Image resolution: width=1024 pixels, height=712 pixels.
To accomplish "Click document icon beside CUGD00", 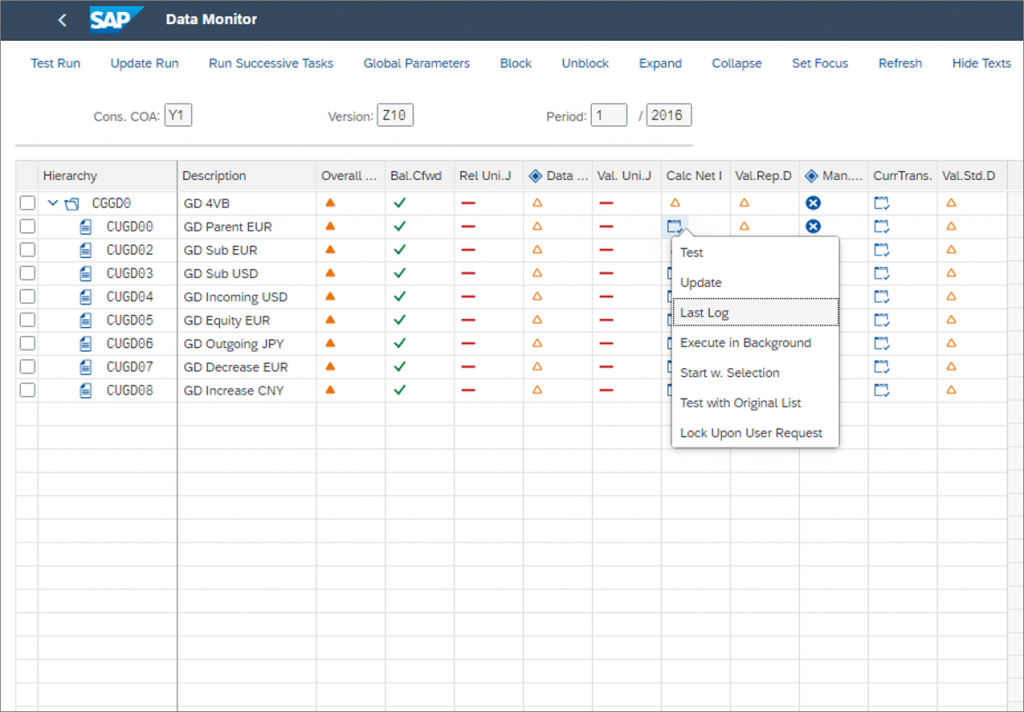I will click(86, 227).
